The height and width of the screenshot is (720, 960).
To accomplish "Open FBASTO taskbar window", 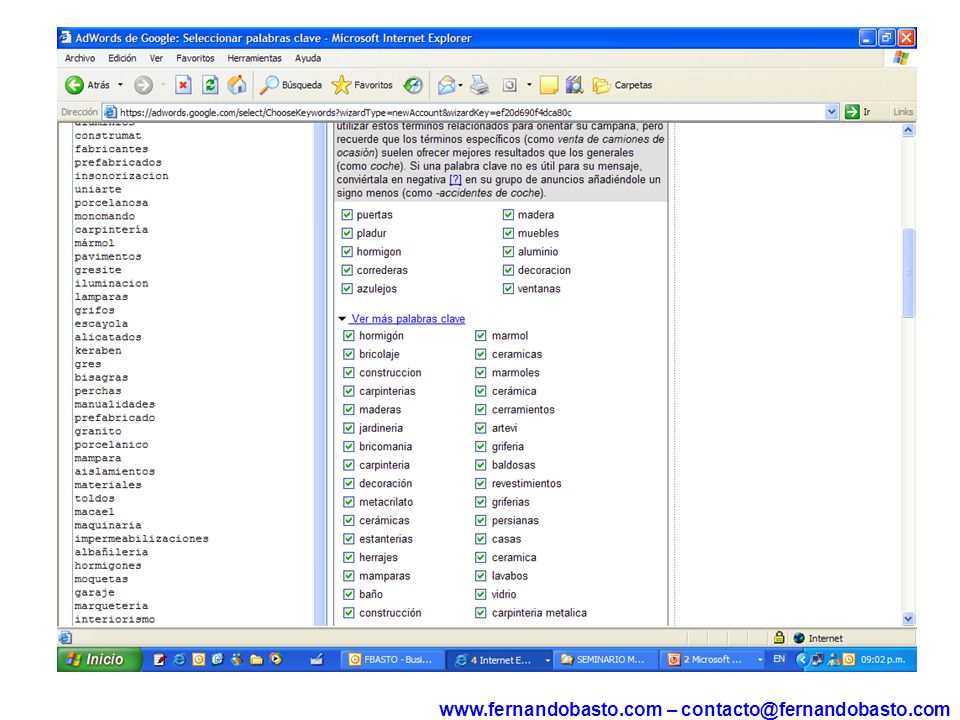I will point(391,659).
